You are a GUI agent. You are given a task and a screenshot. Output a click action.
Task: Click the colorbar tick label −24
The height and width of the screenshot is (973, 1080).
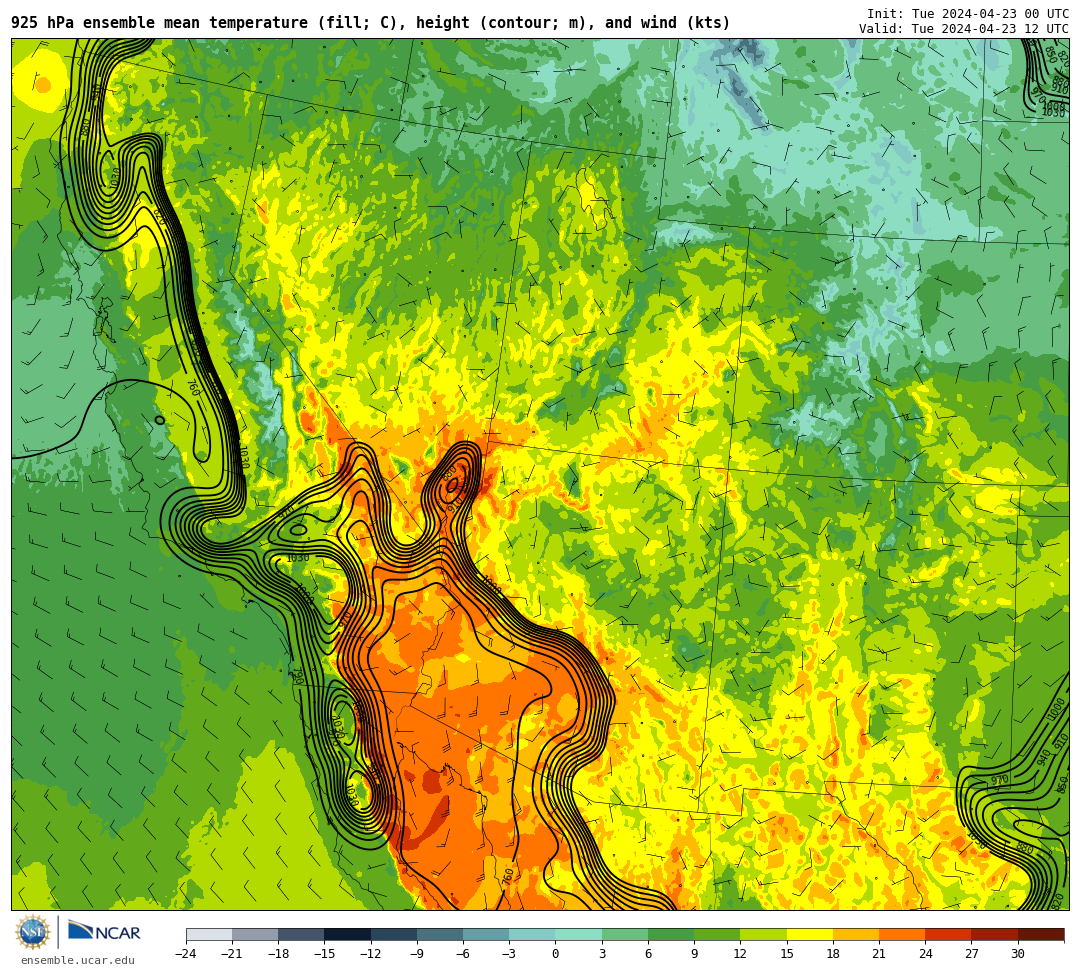click(x=187, y=954)
